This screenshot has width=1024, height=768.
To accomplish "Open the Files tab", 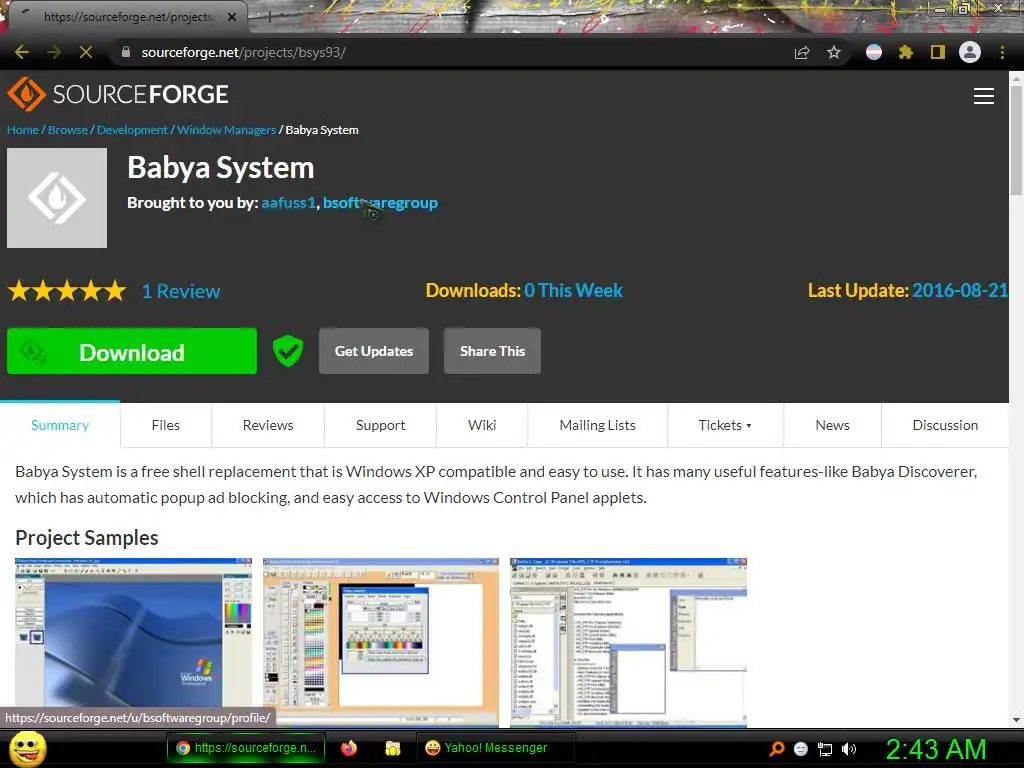I will 166,425.
